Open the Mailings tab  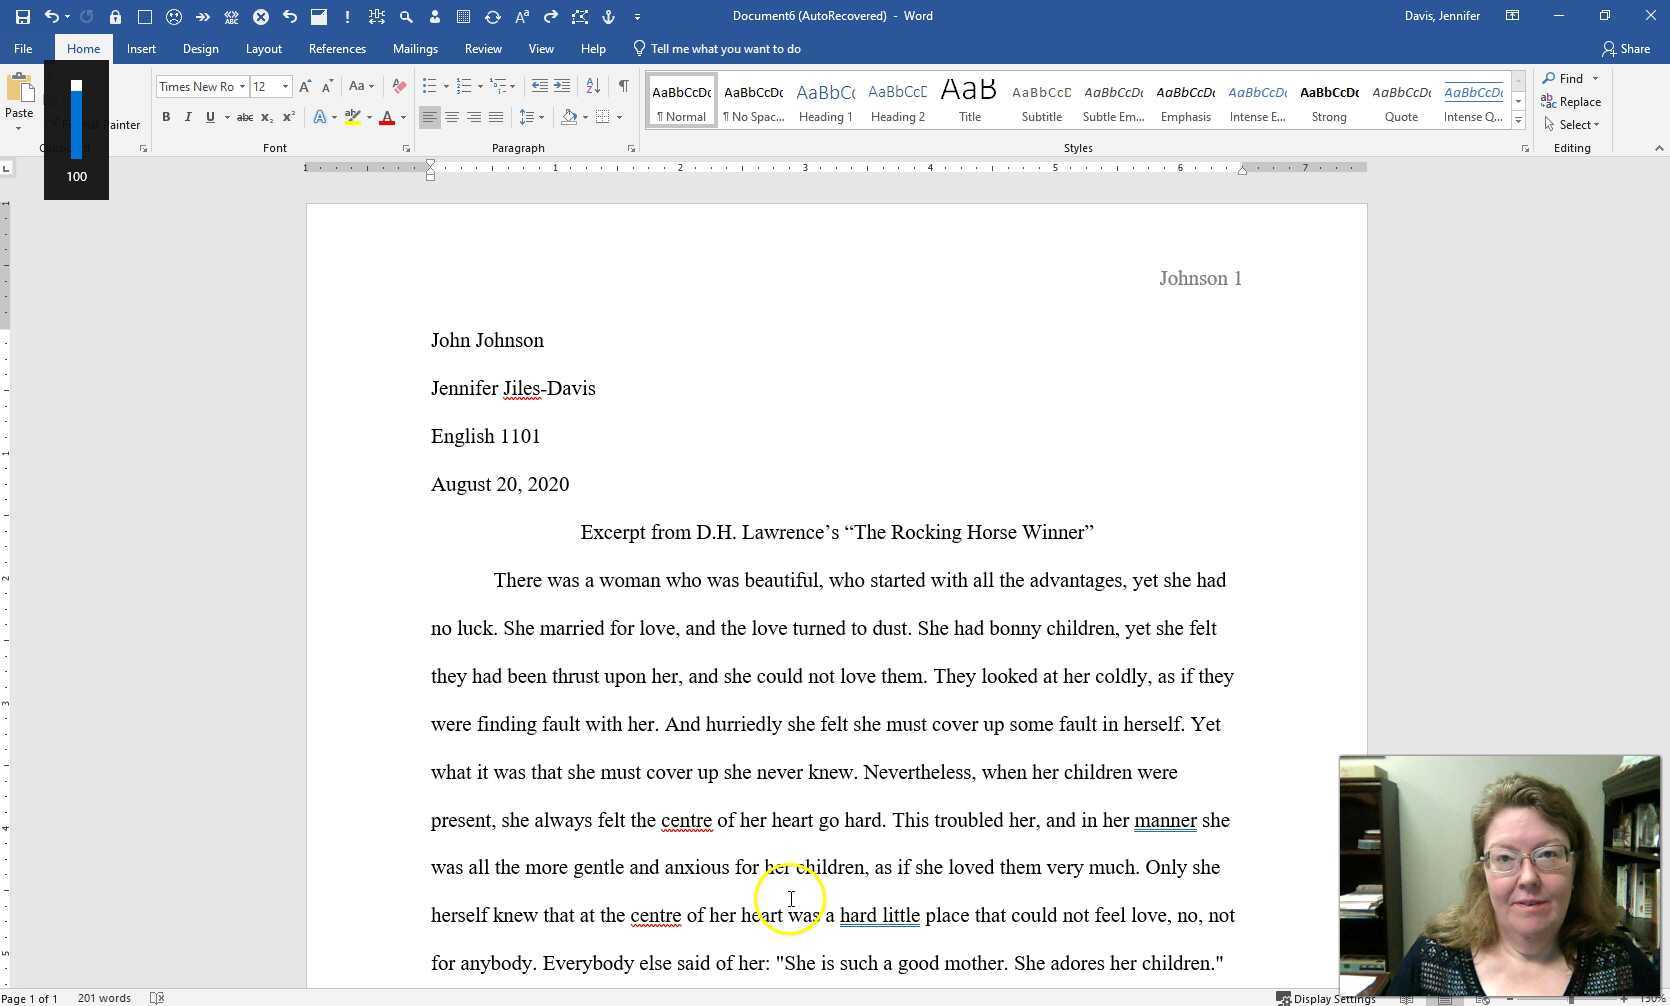pos(415,48)
